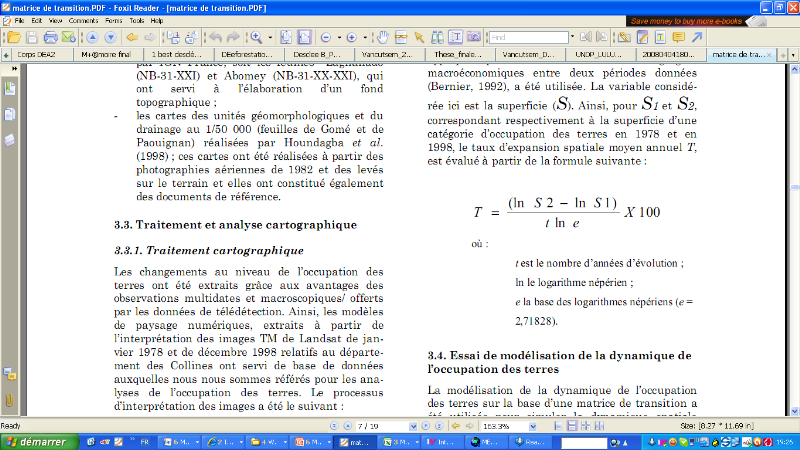This screenshot has width=800, height=450.
Task: Toggle Continuous page layout icon
Action: click(572, 426)
